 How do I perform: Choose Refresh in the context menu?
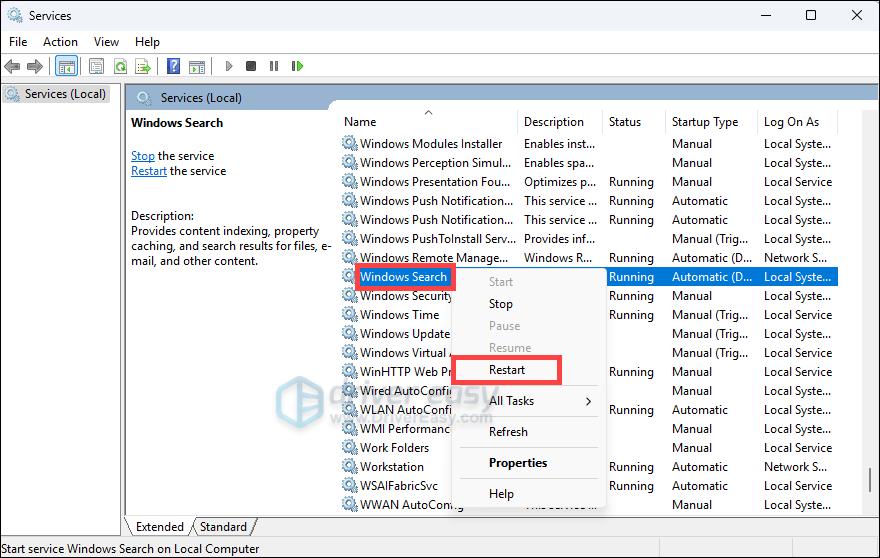528,432
